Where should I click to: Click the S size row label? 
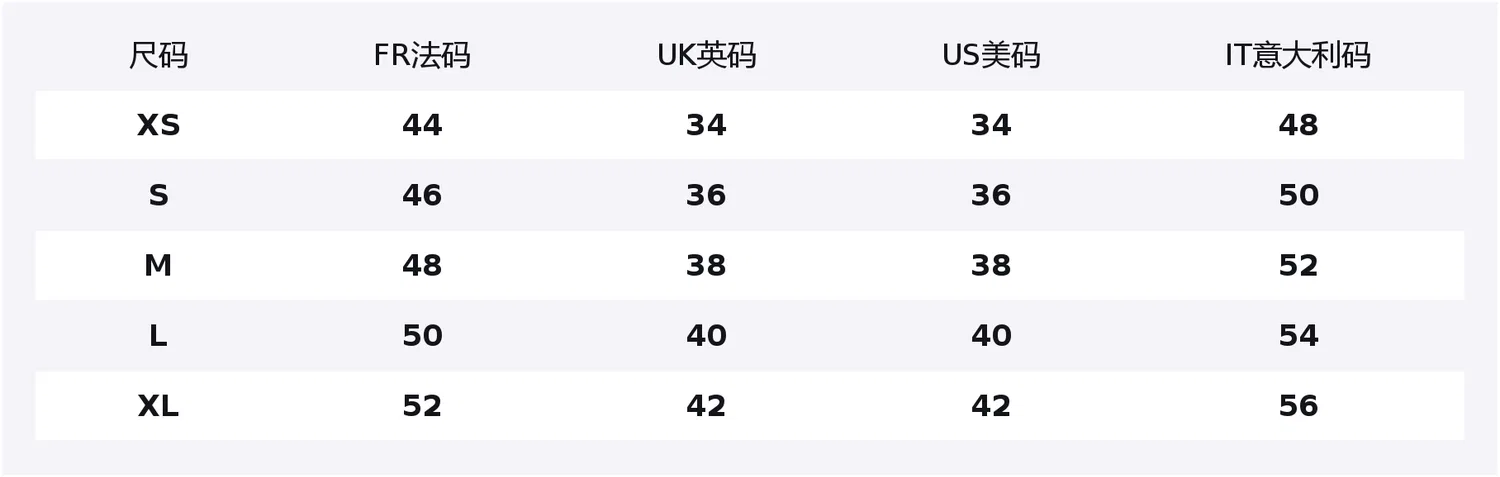[x=158, y=195]
